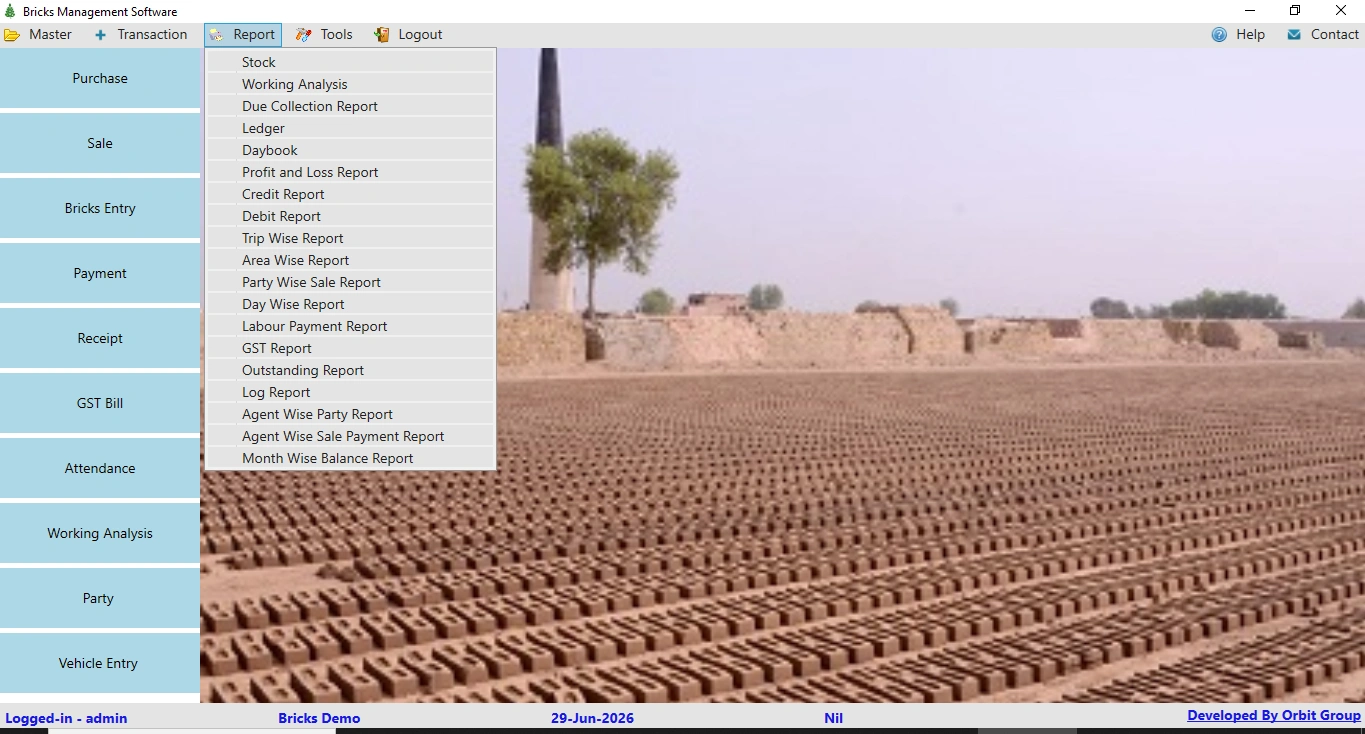This screenshot has width=1365, height=734.
Task: Open Agent Wise Sale Payment Report
Action: [x=350, y=436]
